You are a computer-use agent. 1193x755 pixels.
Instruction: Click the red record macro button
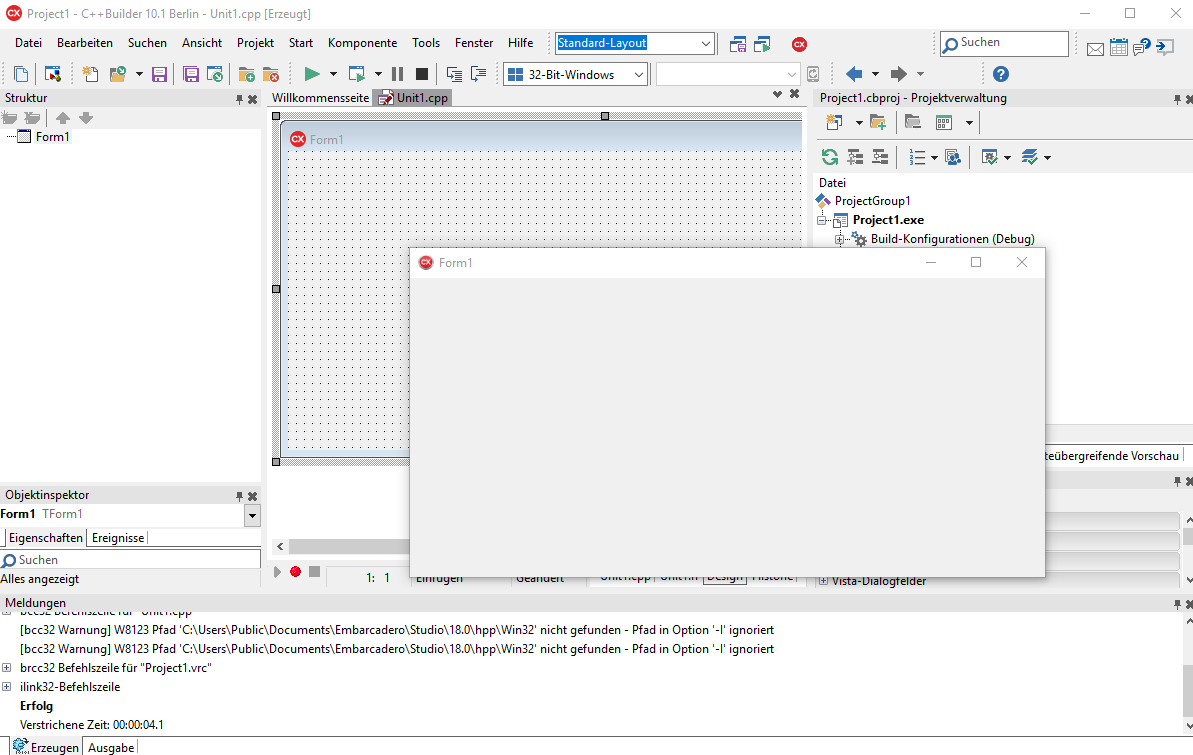pyautogui.click(x=295, y=572)
